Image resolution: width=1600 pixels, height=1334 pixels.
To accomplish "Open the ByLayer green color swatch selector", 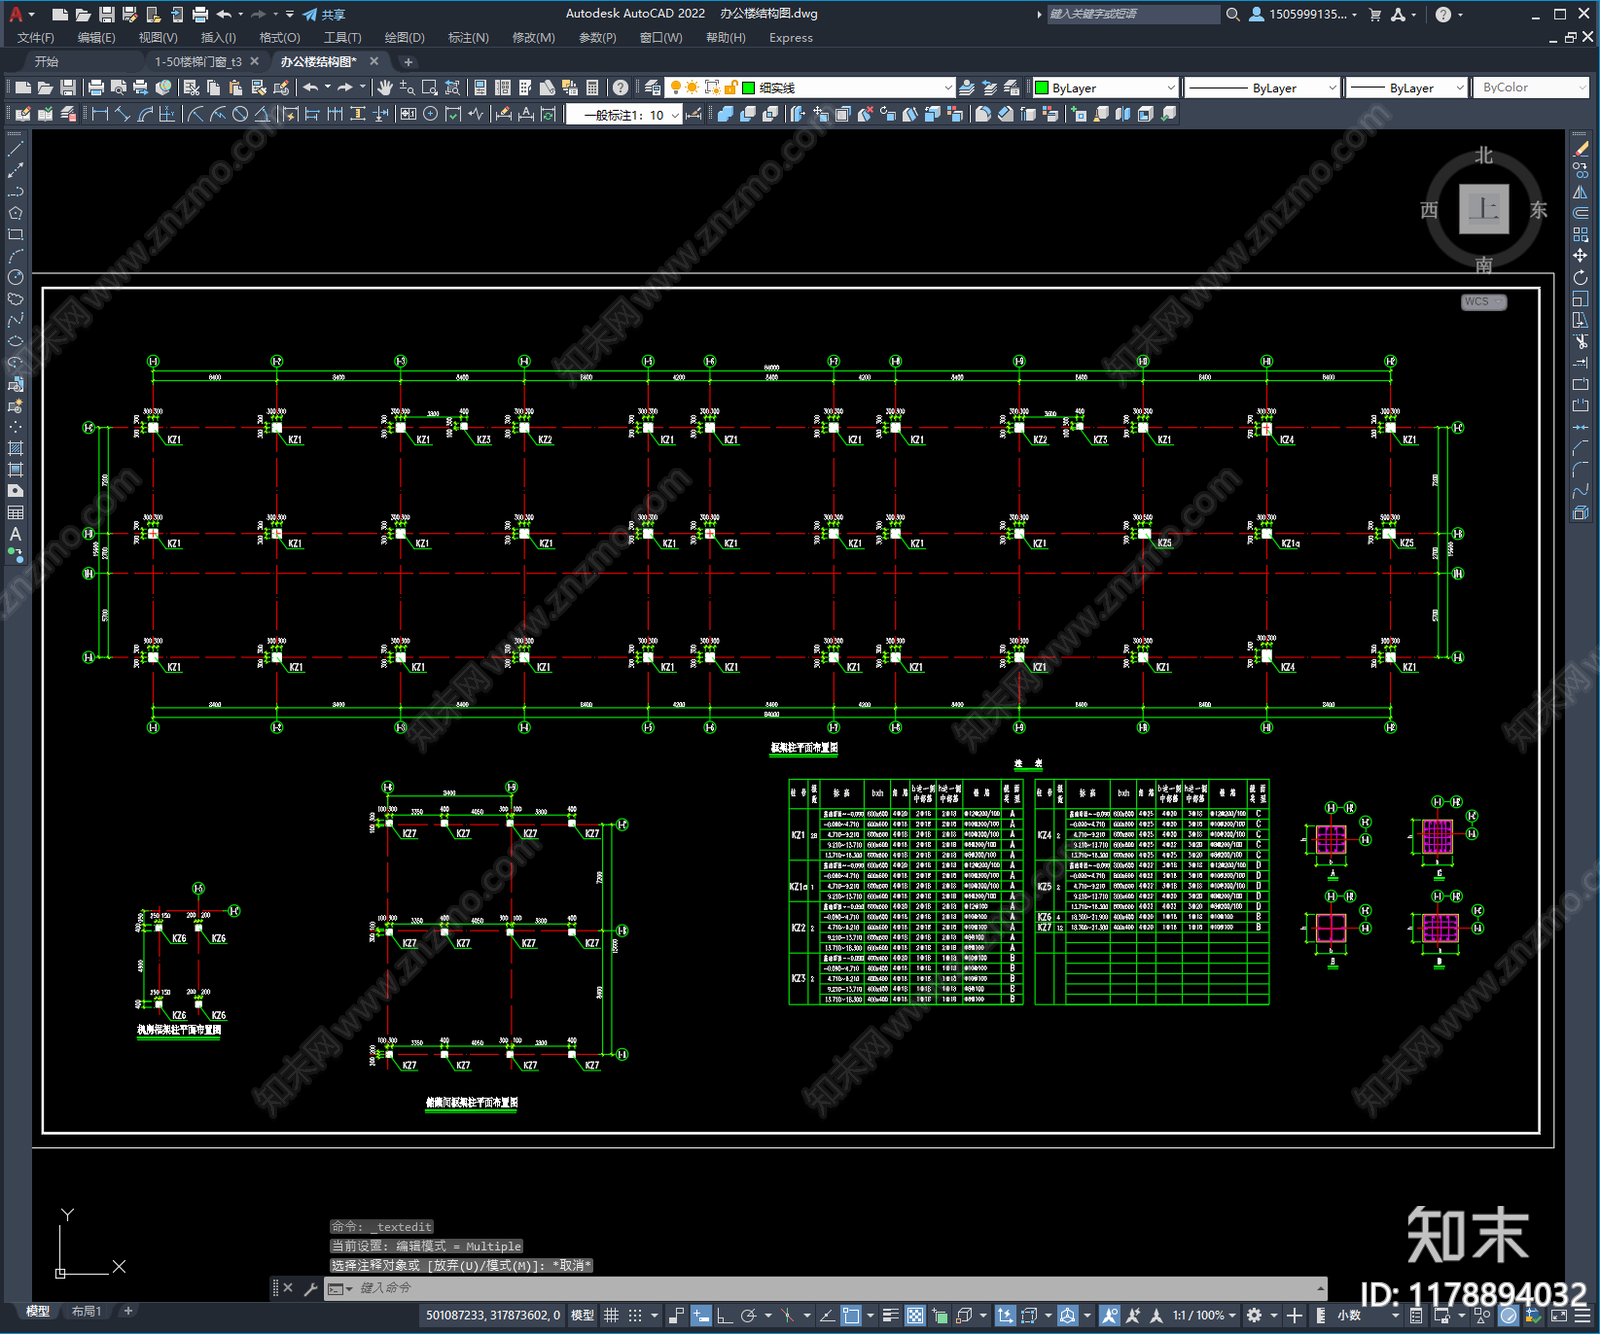I will click(x=1105, y=88).
